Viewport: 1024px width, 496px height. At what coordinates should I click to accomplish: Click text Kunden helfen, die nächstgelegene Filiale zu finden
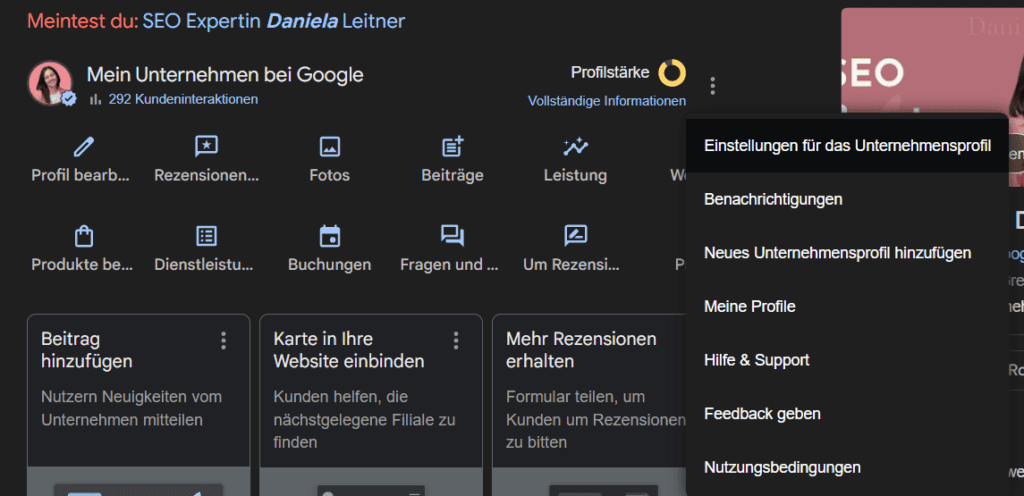click(x=364, y=420)
